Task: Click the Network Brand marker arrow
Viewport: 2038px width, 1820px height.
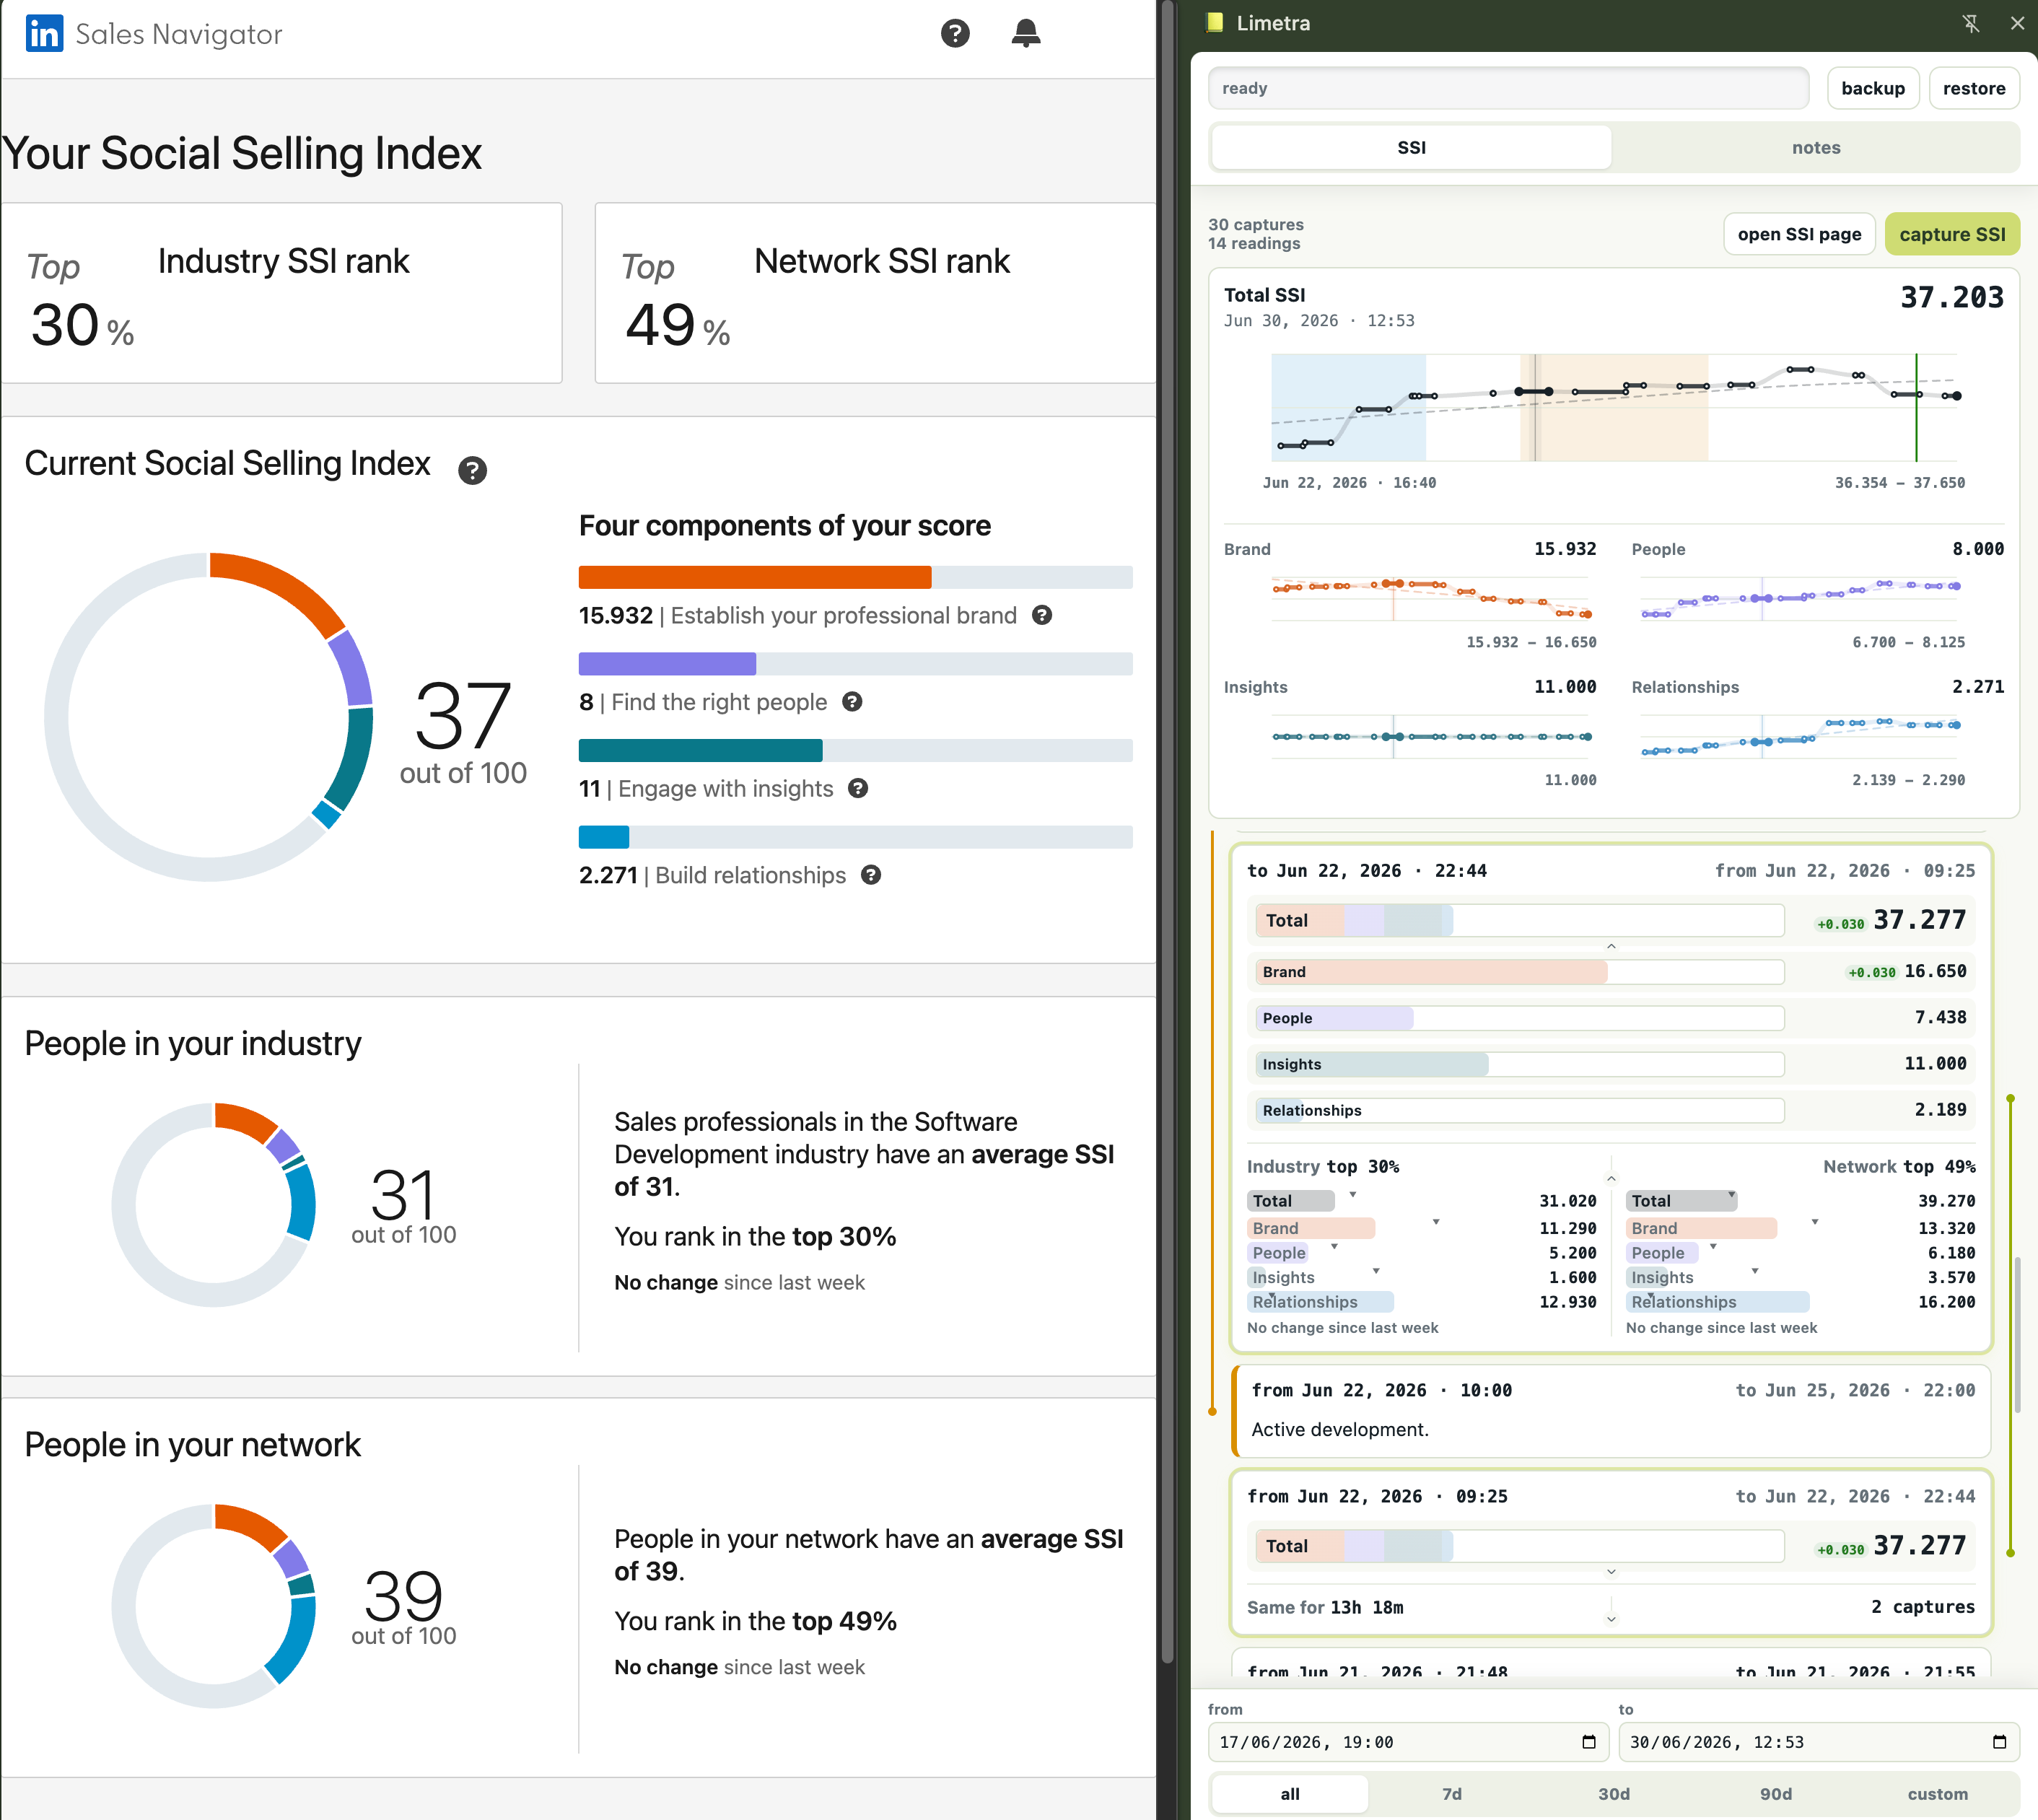Action: pyautogui.click(x=1814, y=1222)
